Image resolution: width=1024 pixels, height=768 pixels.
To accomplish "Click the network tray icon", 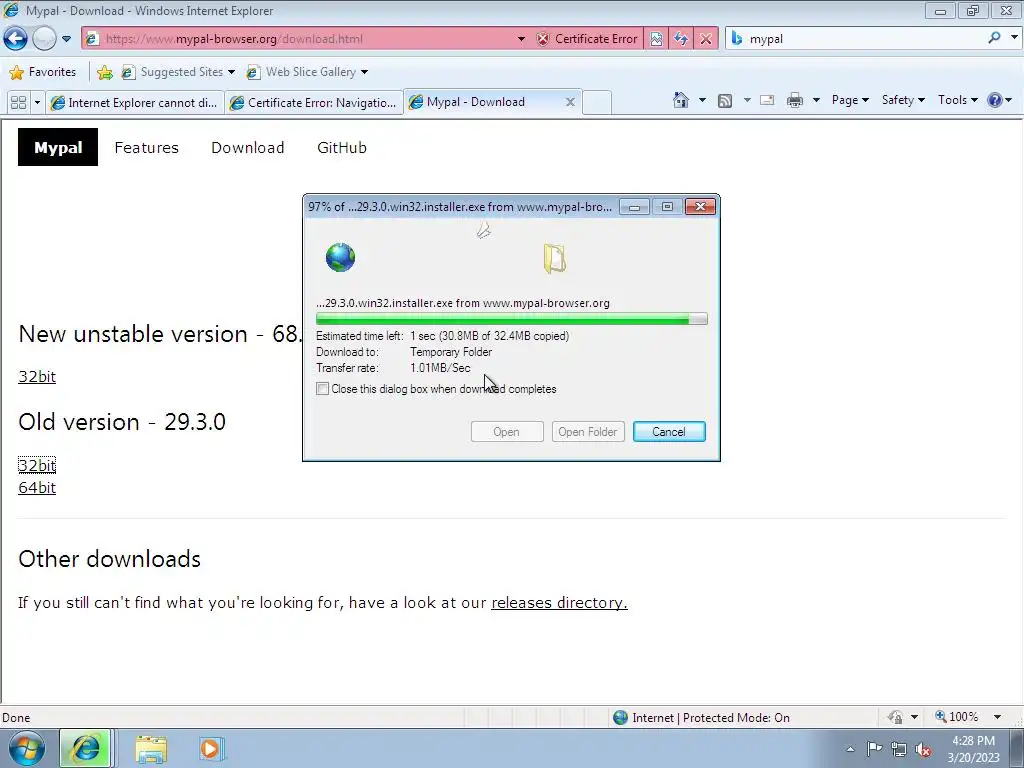I will click(x=899, y=750).
